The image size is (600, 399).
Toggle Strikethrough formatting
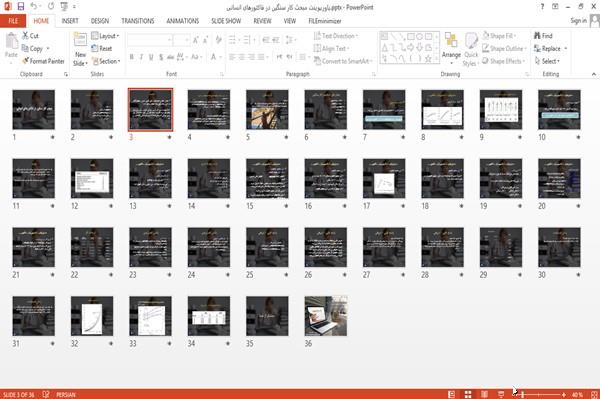coord(171,57)
